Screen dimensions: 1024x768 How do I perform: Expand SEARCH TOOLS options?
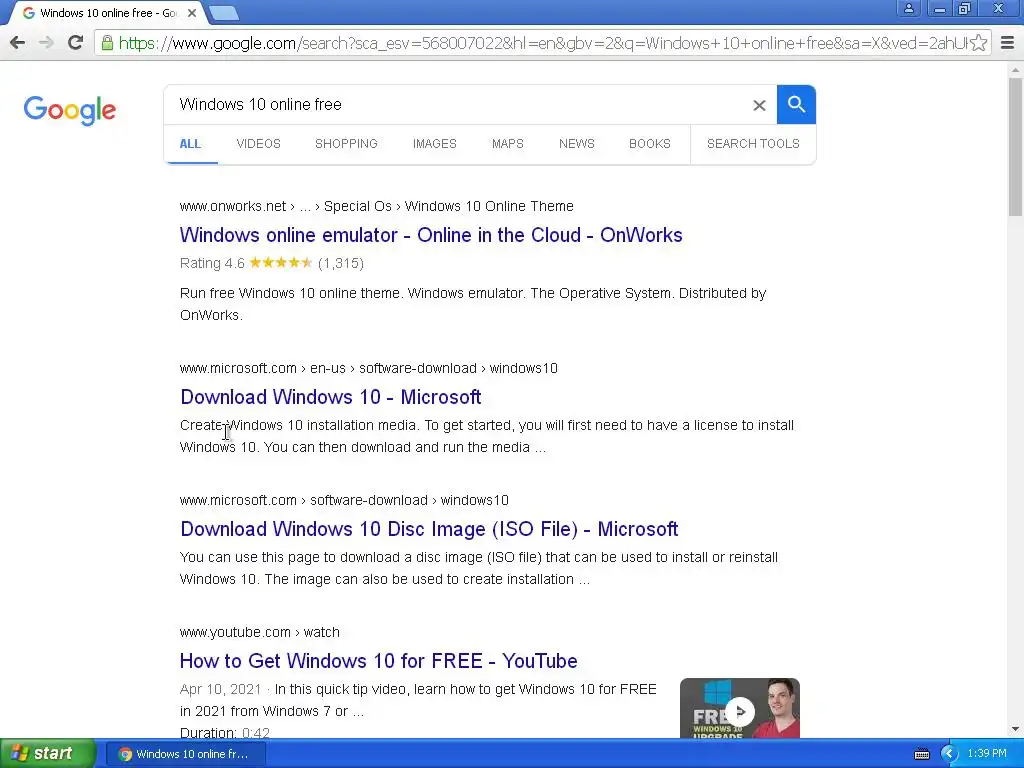click(753, 144)
